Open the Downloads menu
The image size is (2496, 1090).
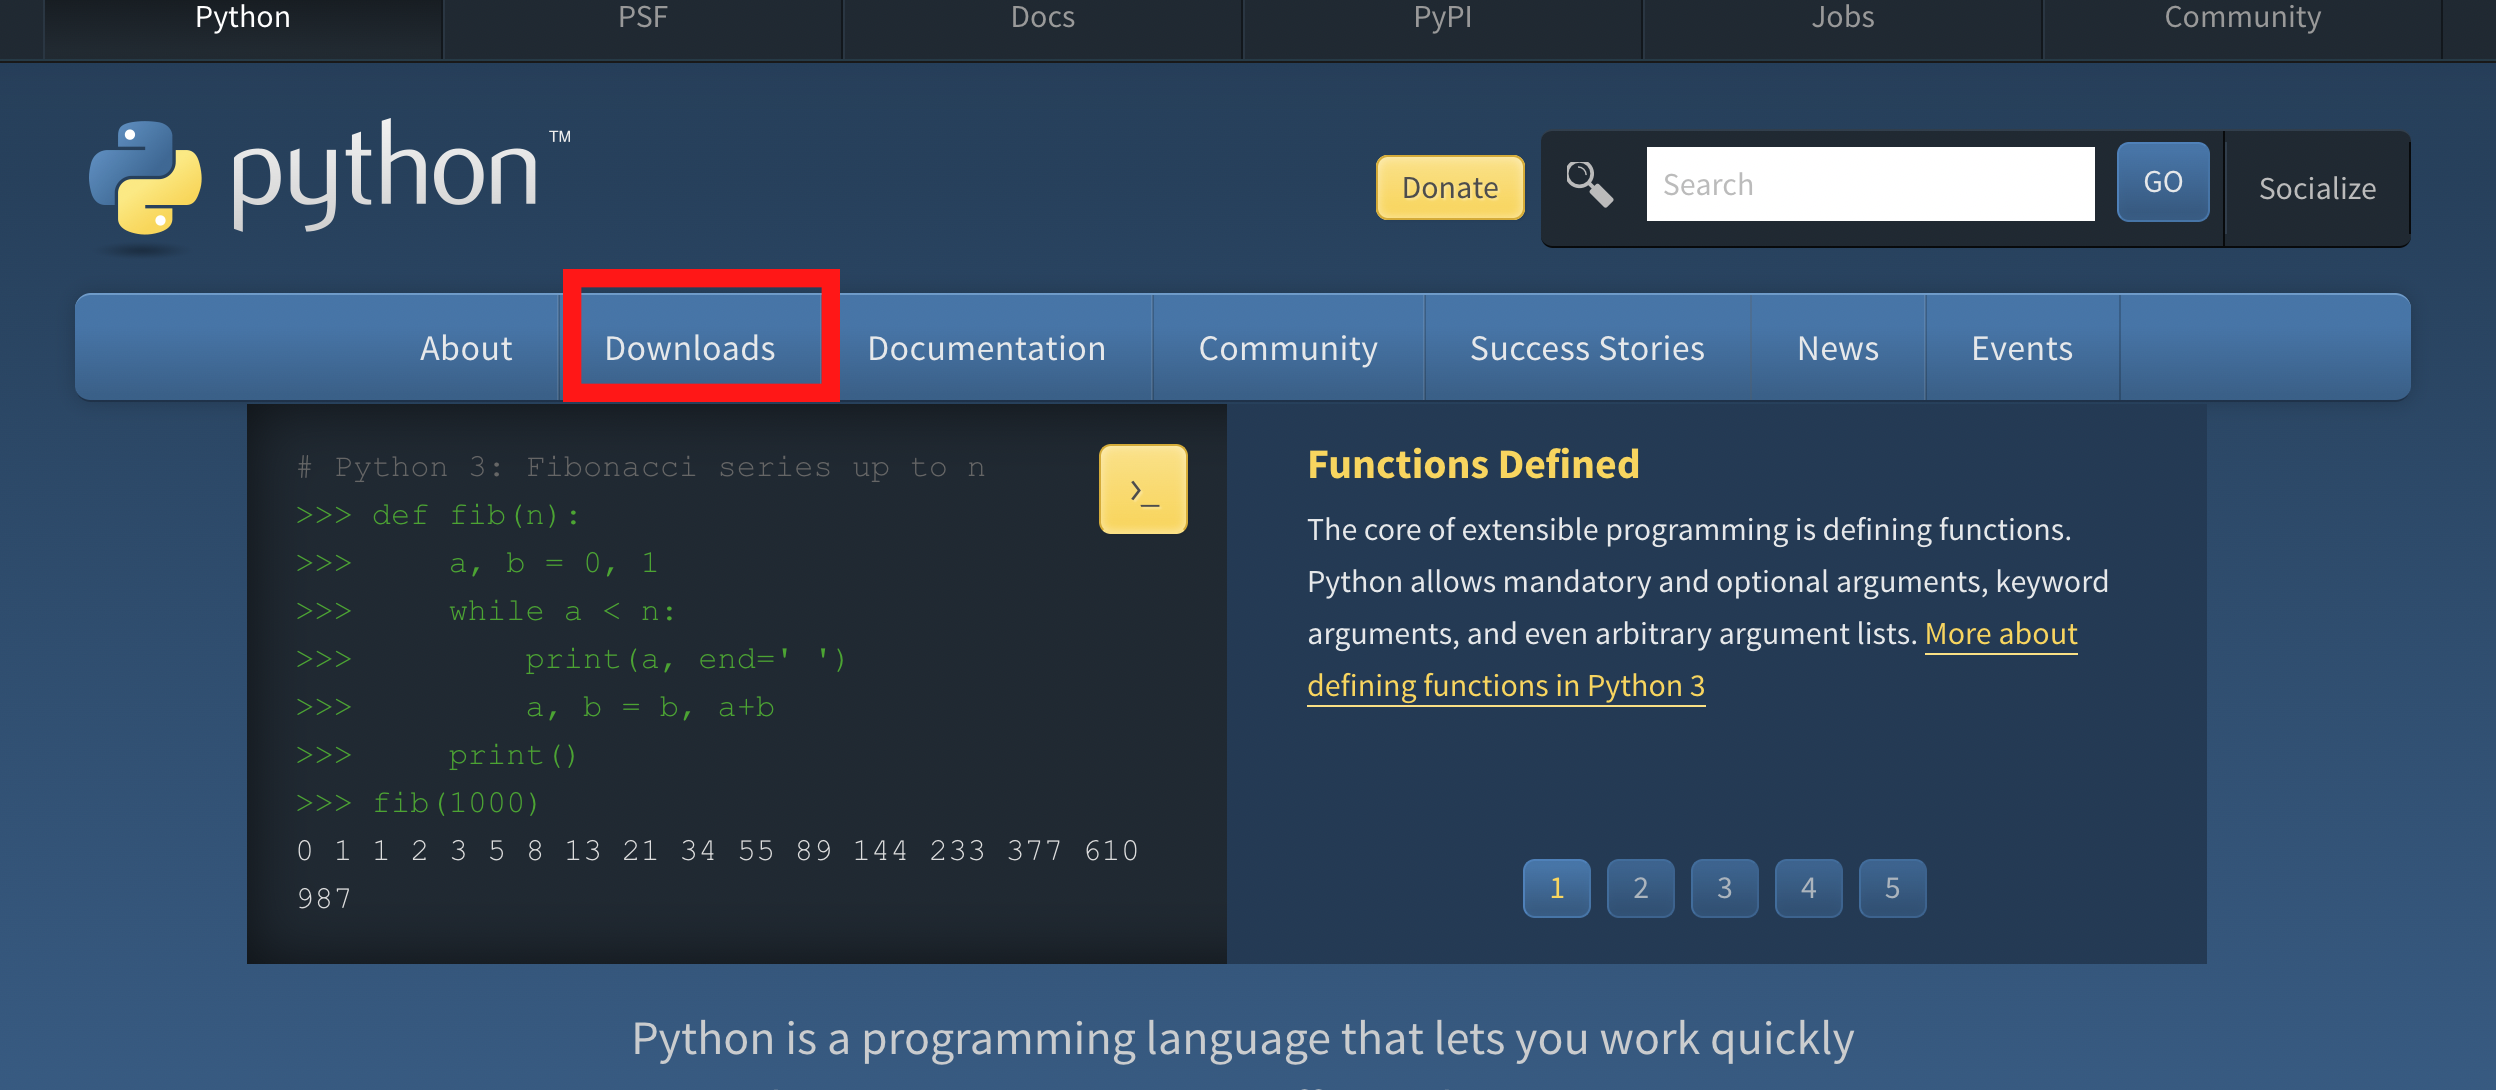click(x=690, y=348)
